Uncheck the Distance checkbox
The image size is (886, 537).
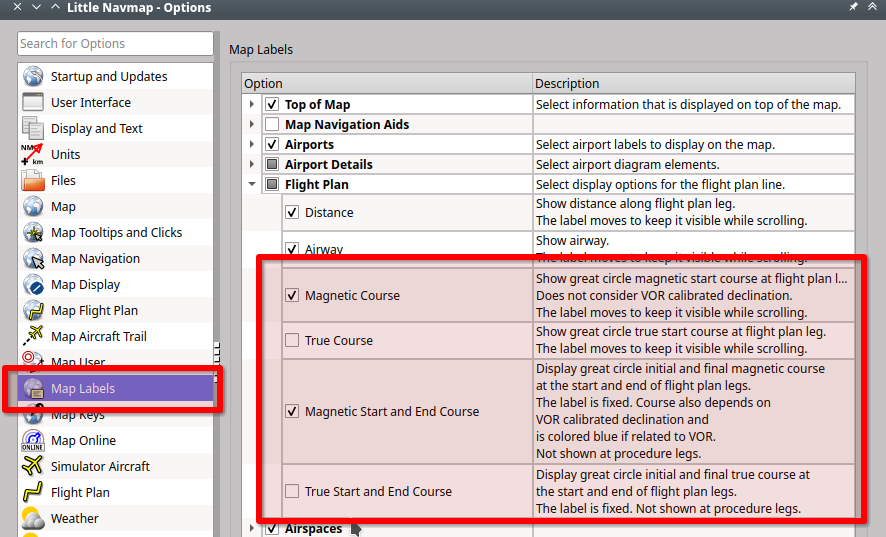click(292, 213)
